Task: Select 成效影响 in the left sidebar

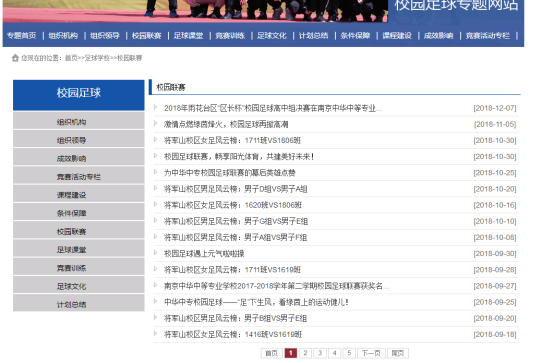Action: pos(79,157)
